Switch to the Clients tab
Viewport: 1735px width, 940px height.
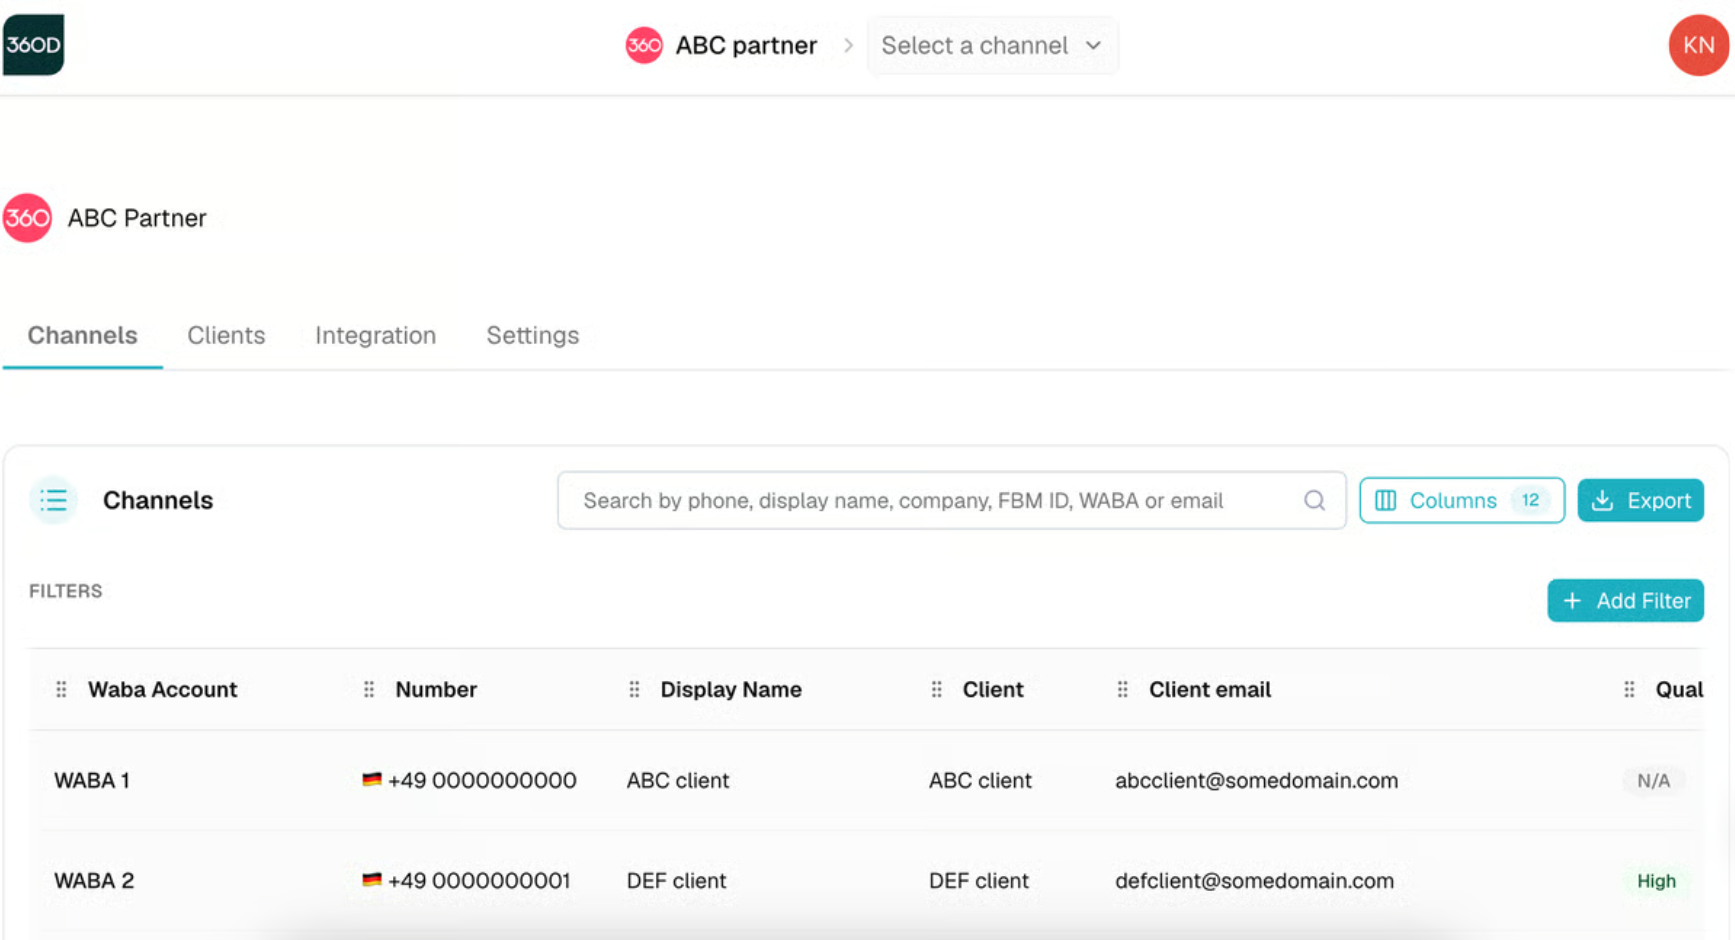226,335
